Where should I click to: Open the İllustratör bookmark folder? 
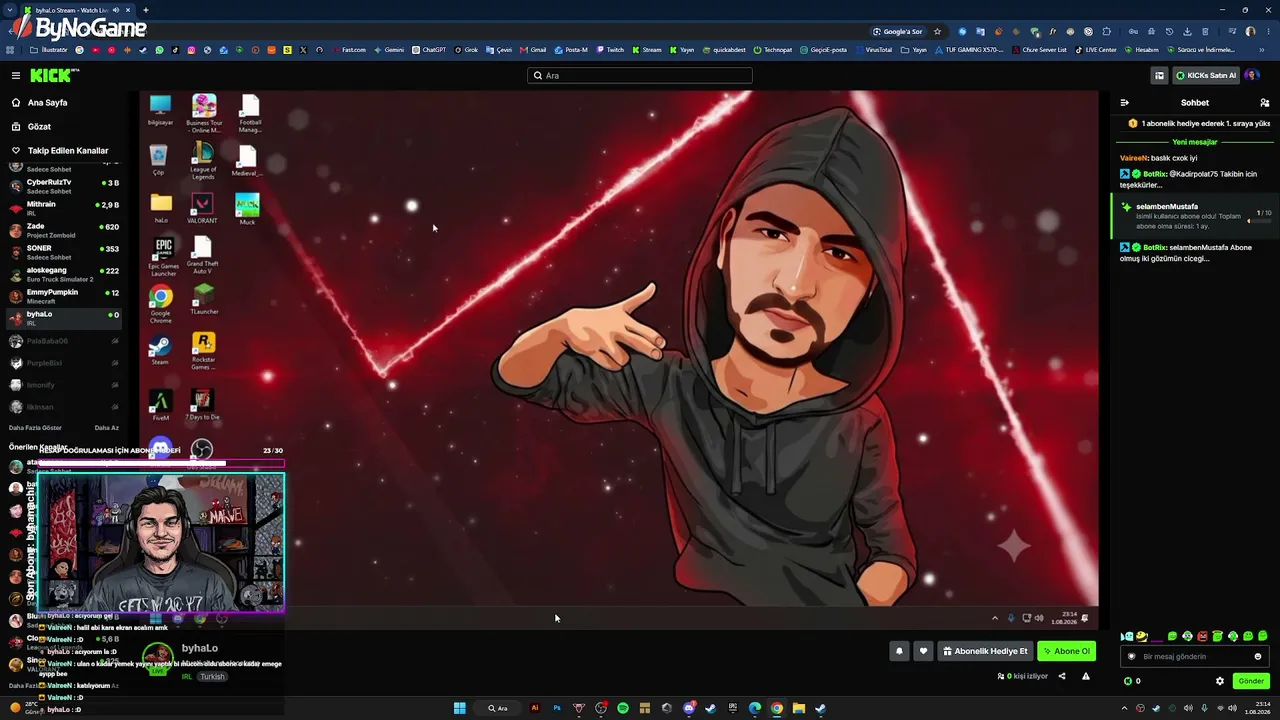(49, 50)
